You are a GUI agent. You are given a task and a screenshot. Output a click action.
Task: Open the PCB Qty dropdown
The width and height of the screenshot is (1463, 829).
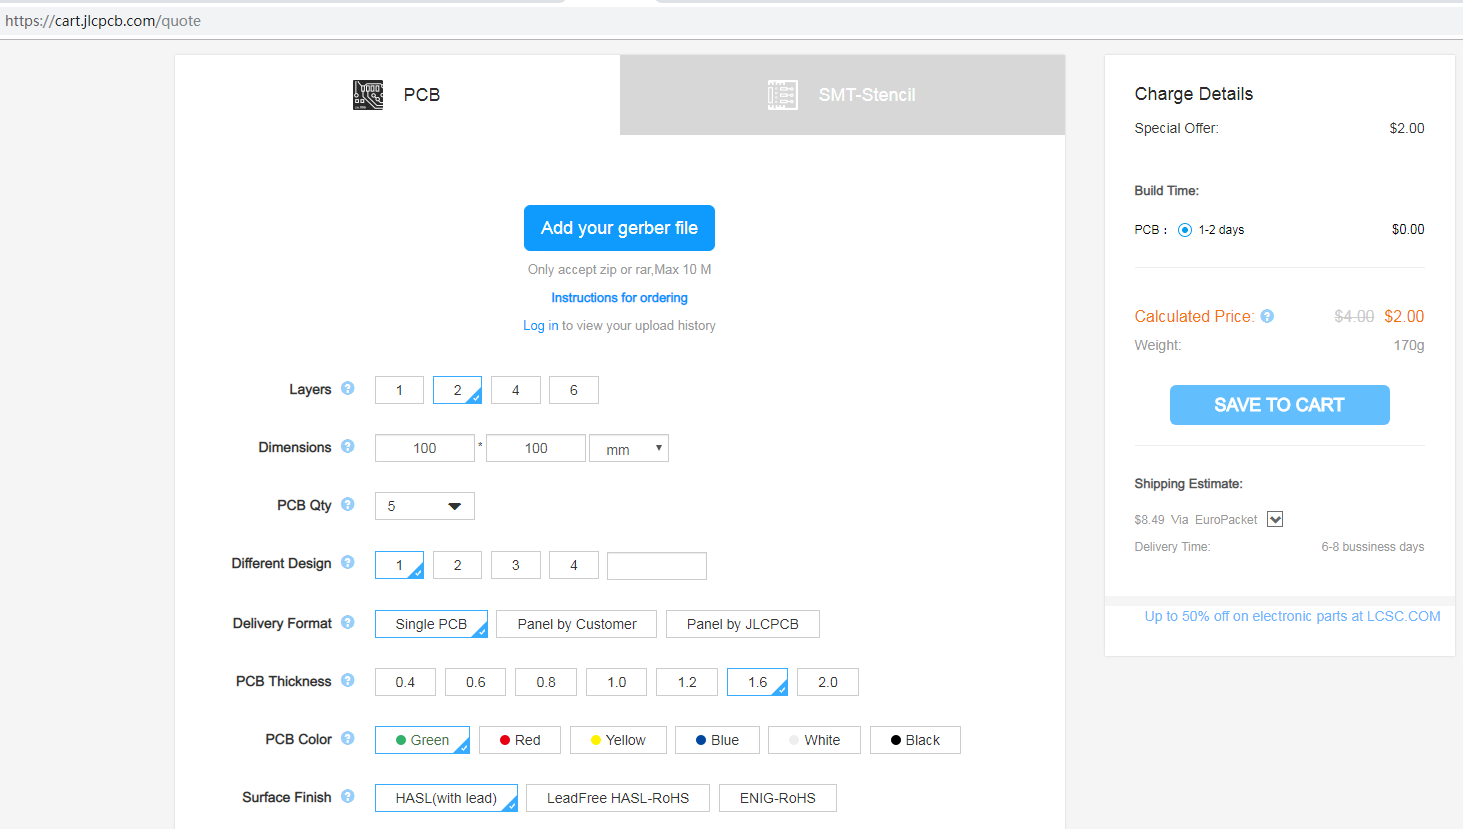[425, 506]
